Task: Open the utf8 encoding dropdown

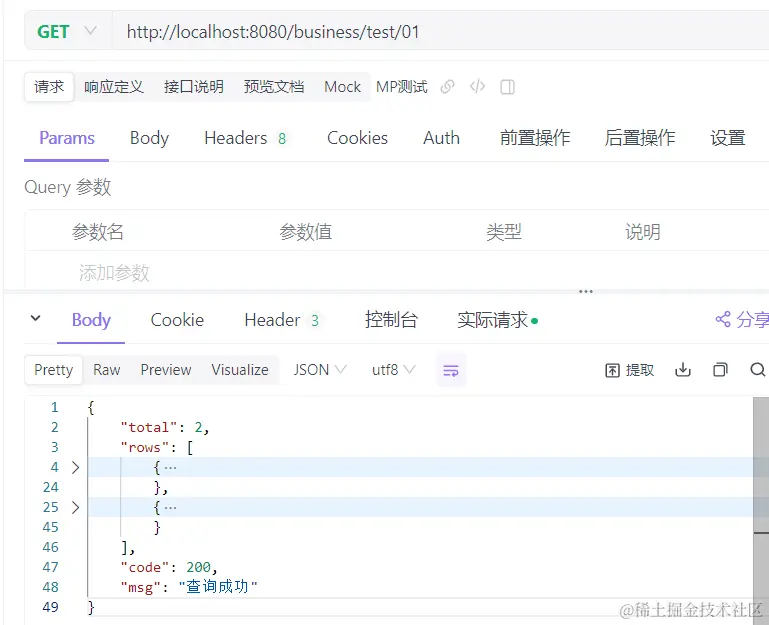Action: click(393, 370)
